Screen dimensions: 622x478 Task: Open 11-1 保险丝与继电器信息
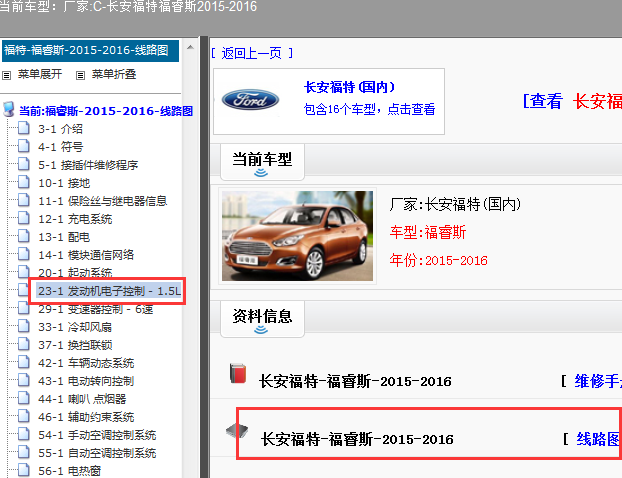[102, 201]
